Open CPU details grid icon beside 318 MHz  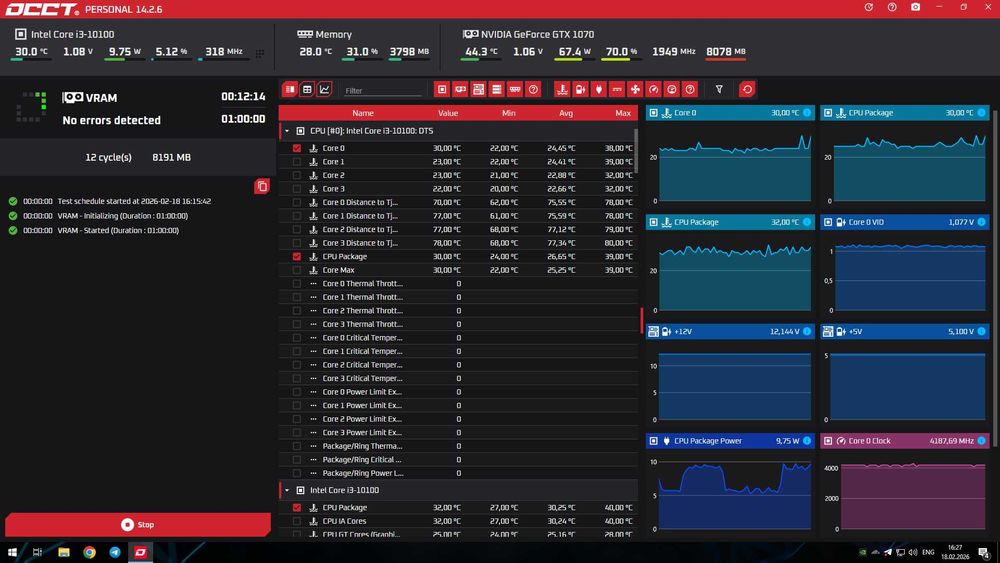pyautogui.click(x=260, y=54)
